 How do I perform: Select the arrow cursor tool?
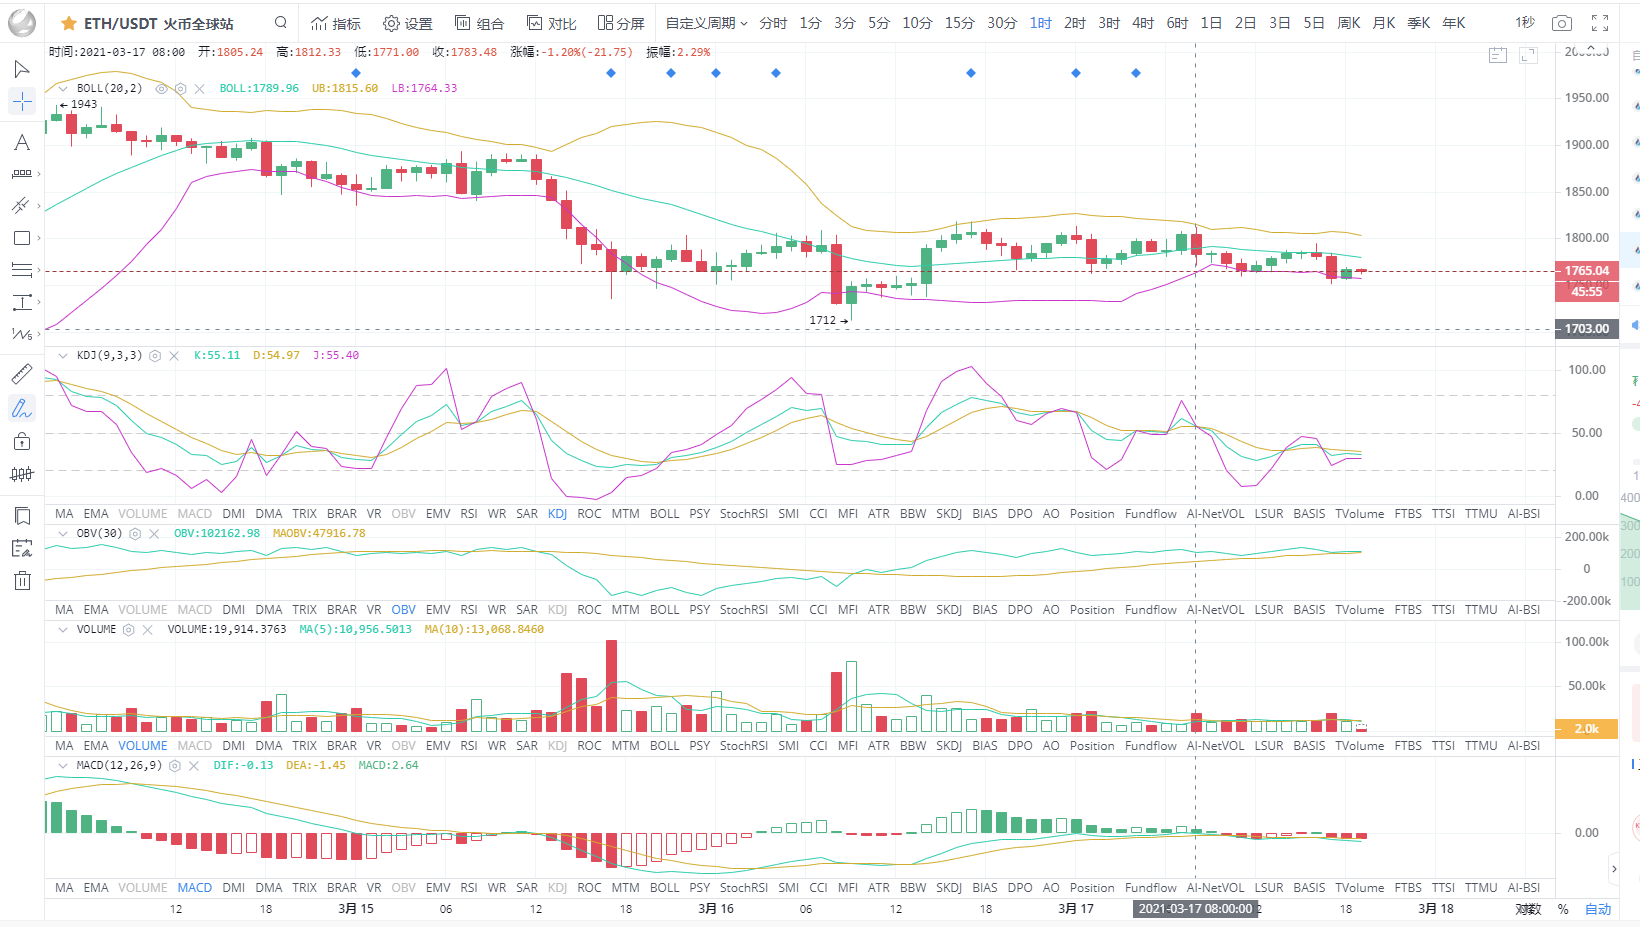pyautogui.click(x=21, y=69)
